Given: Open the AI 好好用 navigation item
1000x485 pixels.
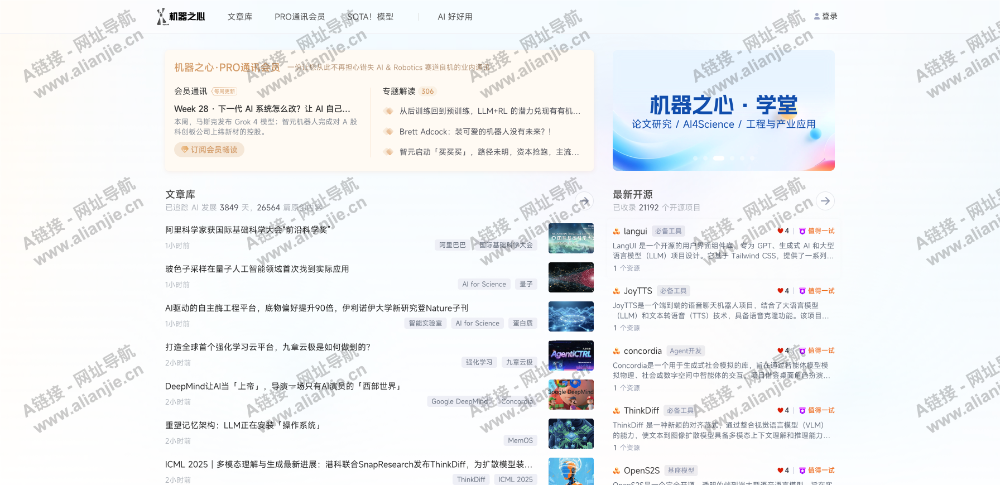Looking at the screenshot, I should tap(455, 17).
